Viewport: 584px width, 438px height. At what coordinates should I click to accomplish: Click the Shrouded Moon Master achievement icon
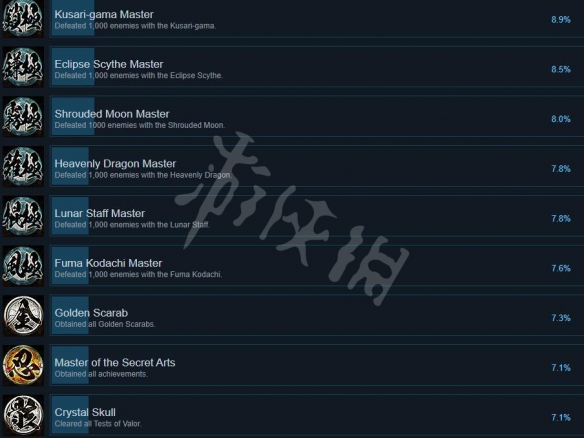(x=23, y=117)
